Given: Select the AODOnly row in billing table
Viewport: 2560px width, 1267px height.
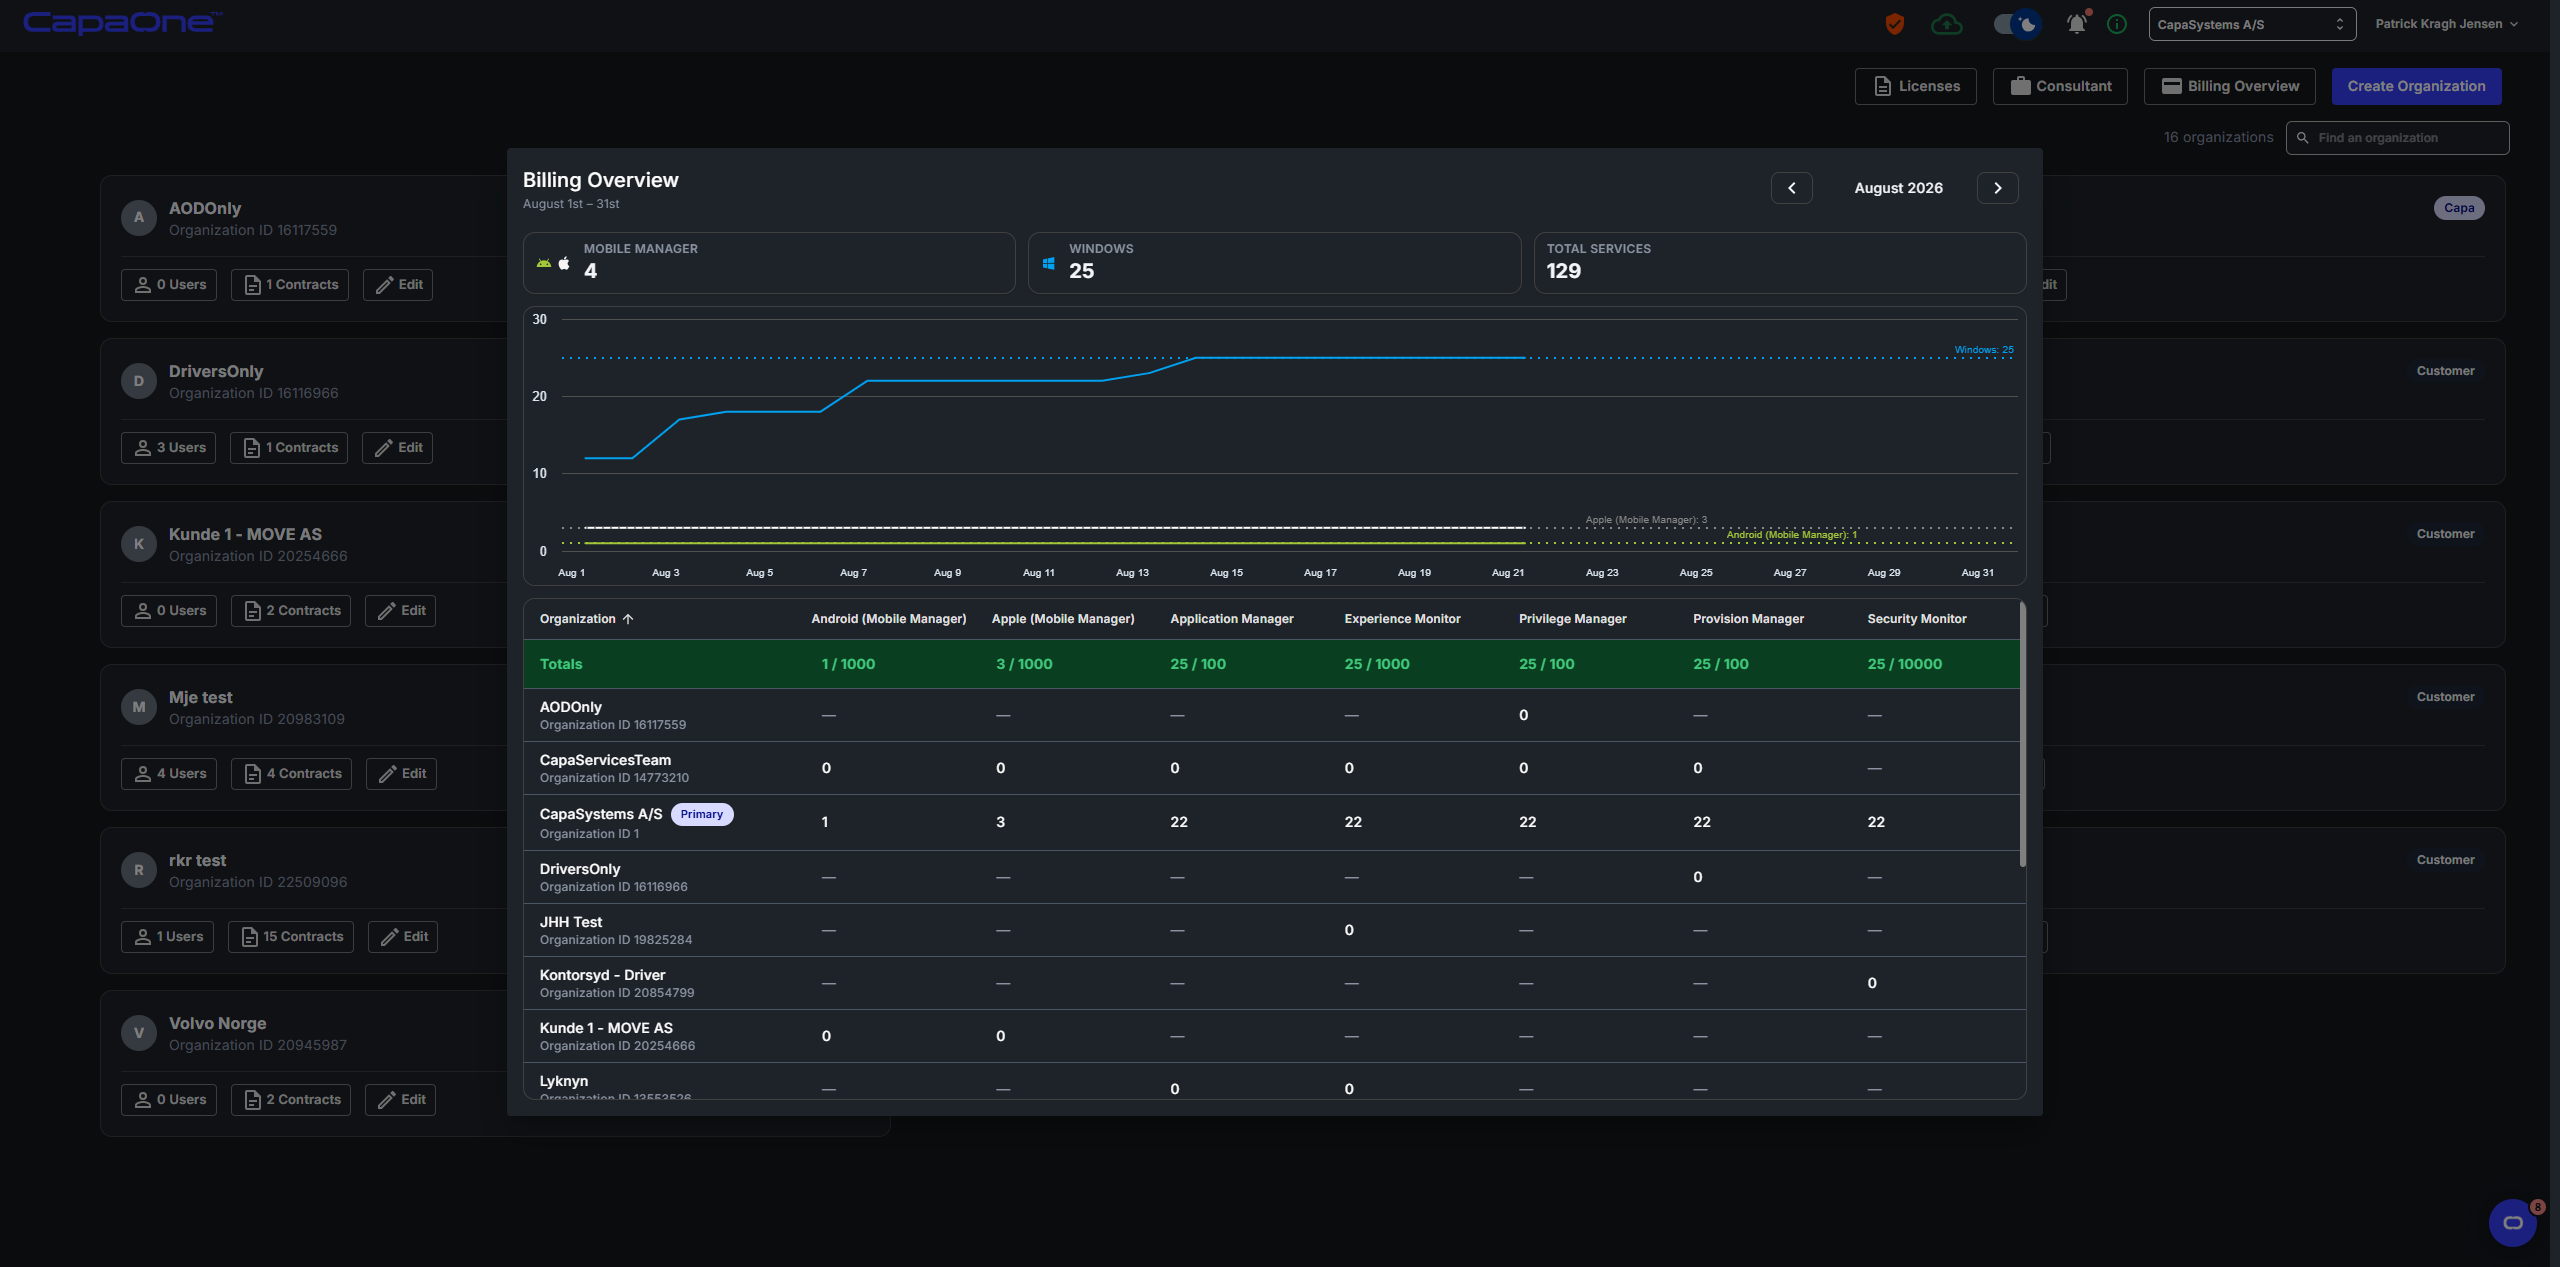Looking at the screenshot, I should click(x=1271, y=715).
